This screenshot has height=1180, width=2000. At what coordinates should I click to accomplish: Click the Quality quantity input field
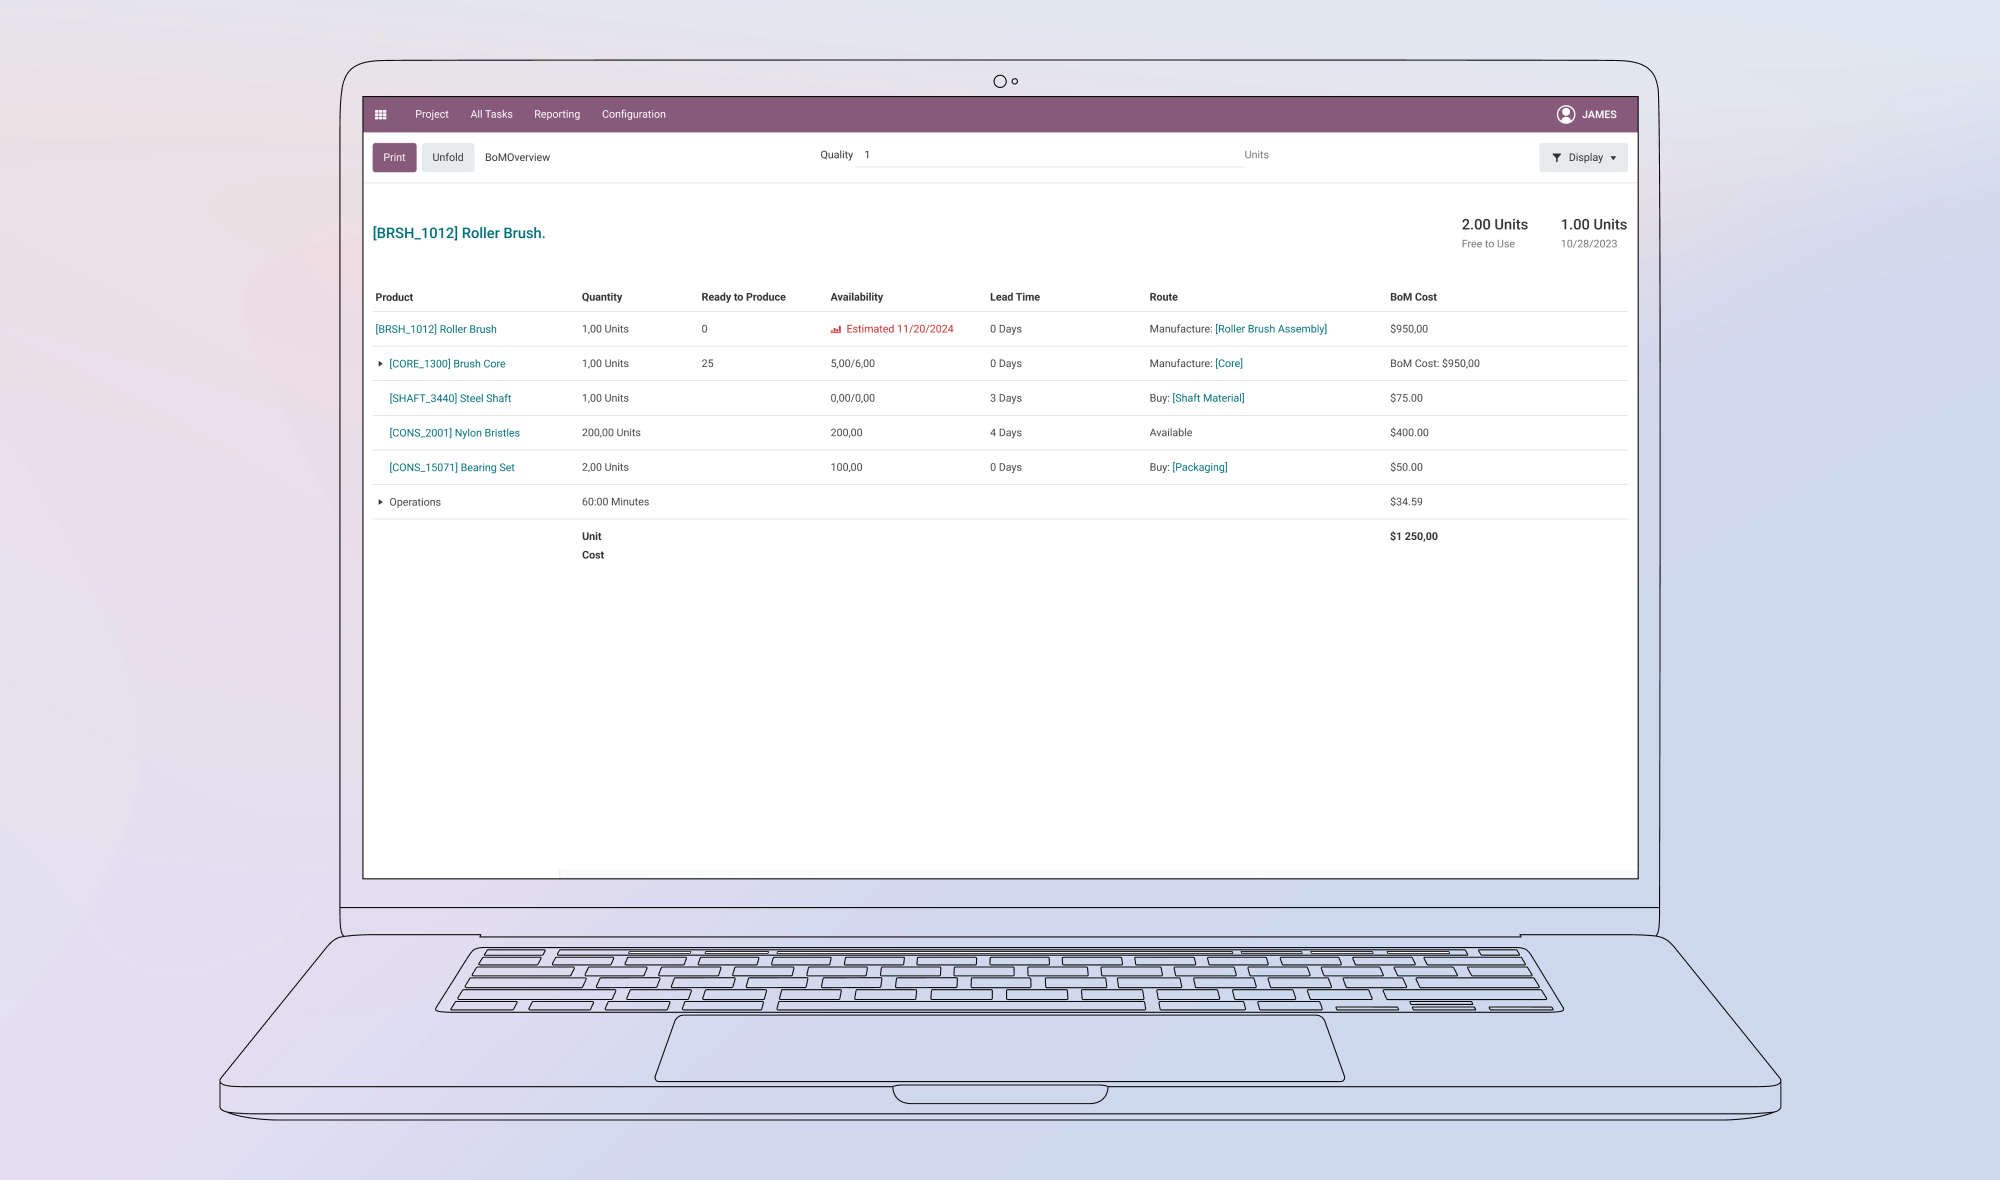tap(1050, 155)
